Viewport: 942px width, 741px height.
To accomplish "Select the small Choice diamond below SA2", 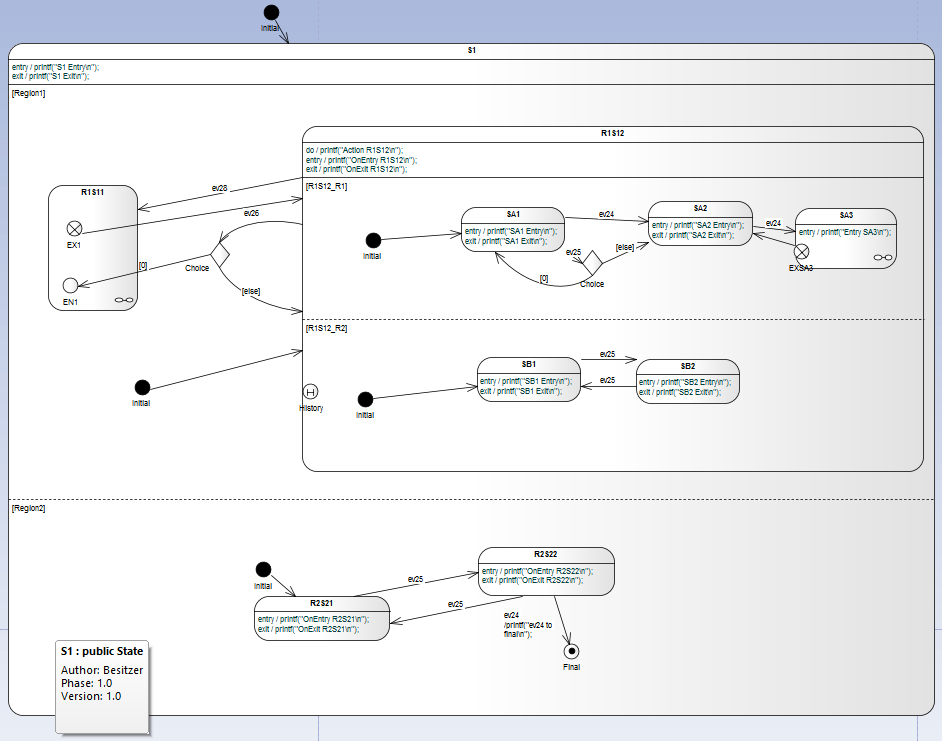I will point(592,263).
